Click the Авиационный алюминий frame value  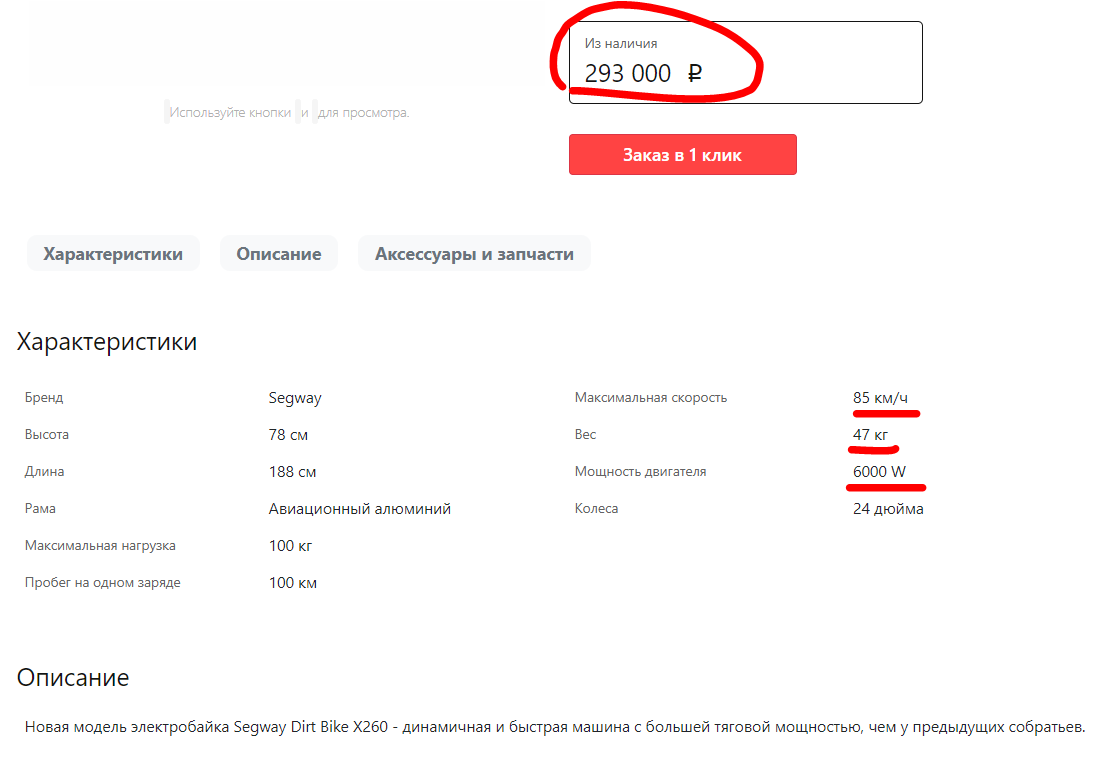360,509
